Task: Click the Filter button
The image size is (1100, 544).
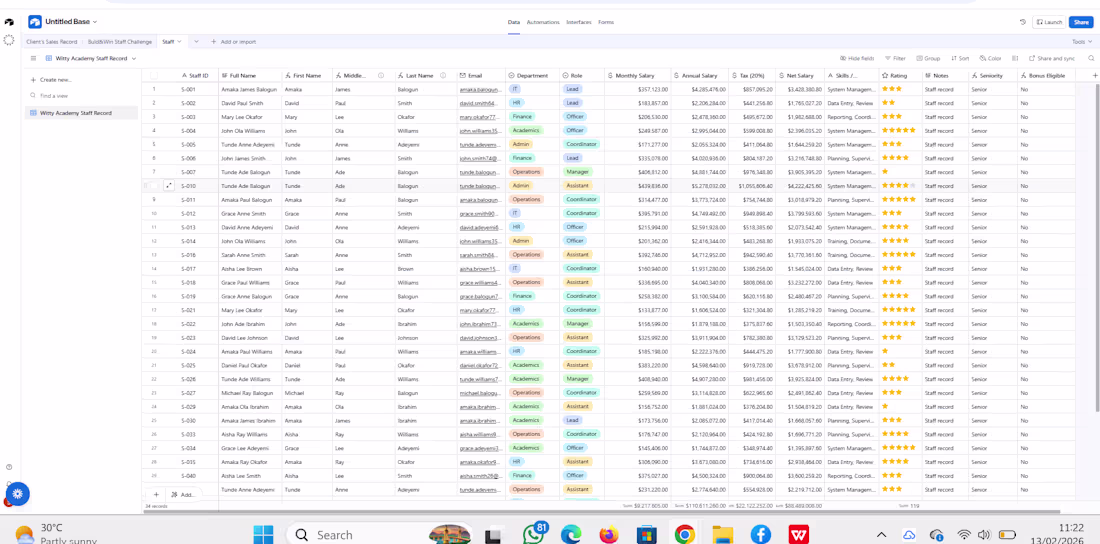Action: 895,58
